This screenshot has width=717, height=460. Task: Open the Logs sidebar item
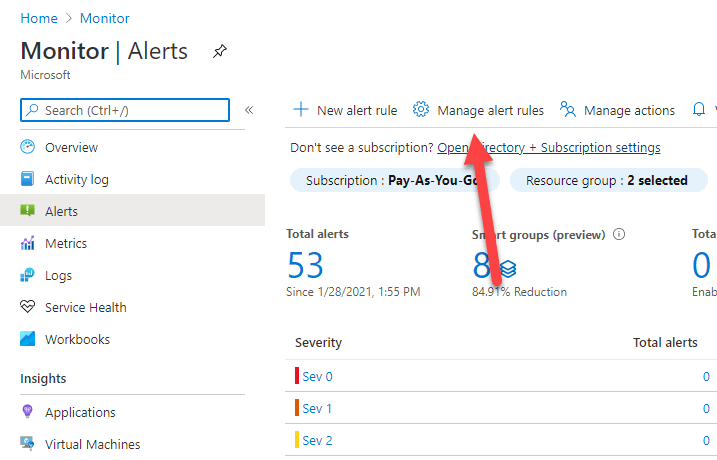click(x=58, y=275)
